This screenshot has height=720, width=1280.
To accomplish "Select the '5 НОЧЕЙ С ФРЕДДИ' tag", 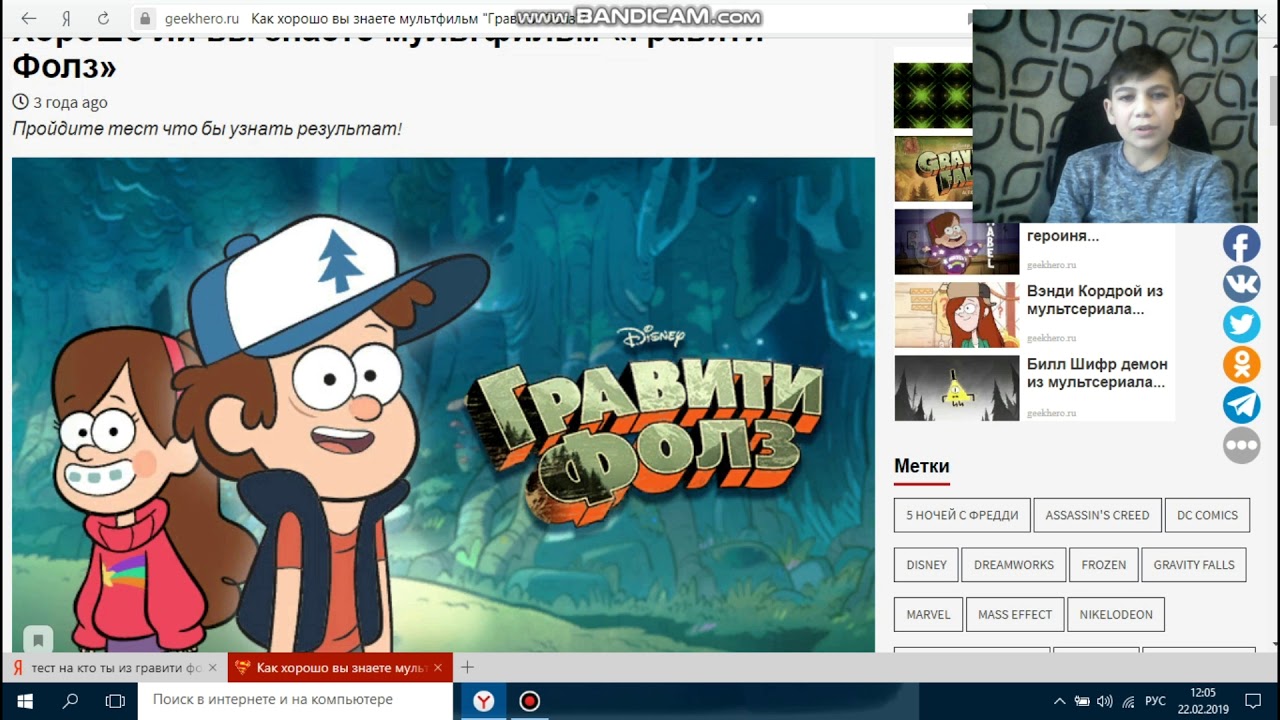I will (962, 515).
